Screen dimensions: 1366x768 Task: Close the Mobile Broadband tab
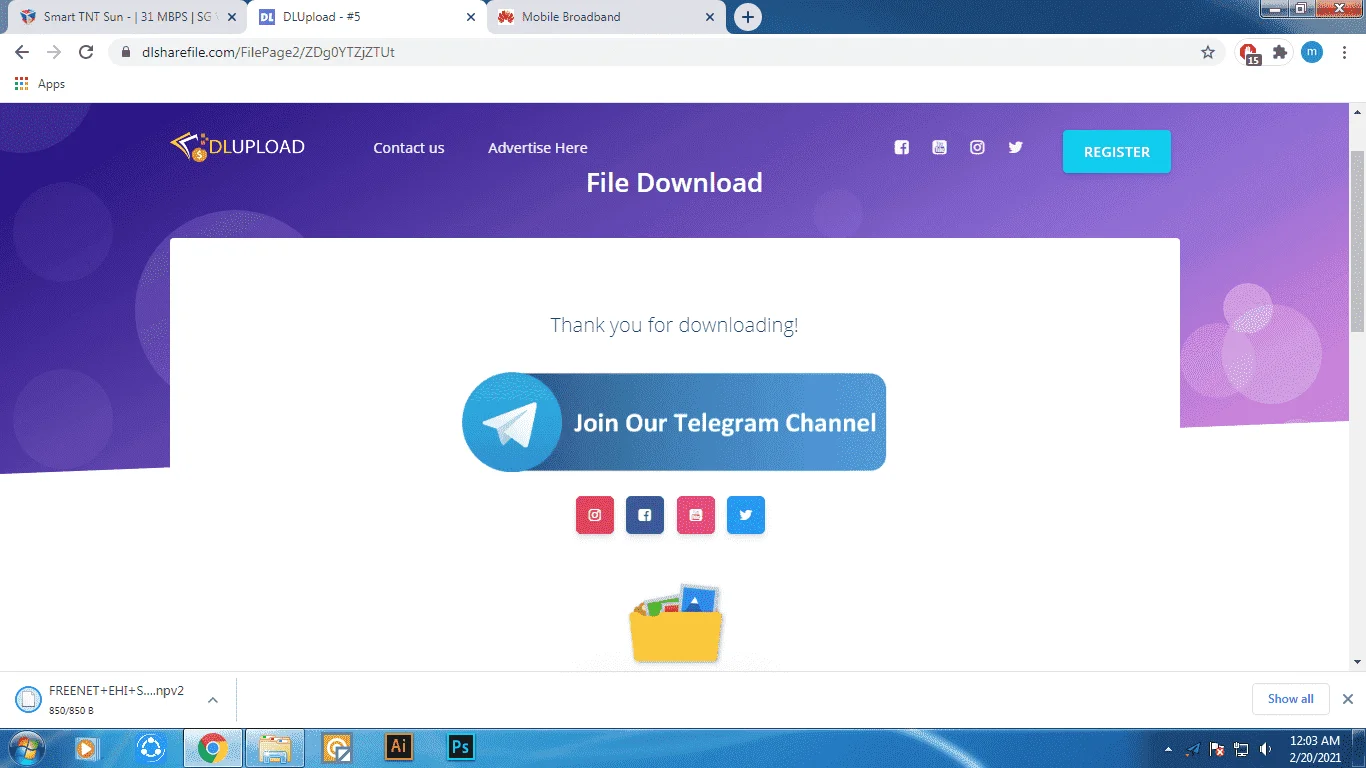710,17
